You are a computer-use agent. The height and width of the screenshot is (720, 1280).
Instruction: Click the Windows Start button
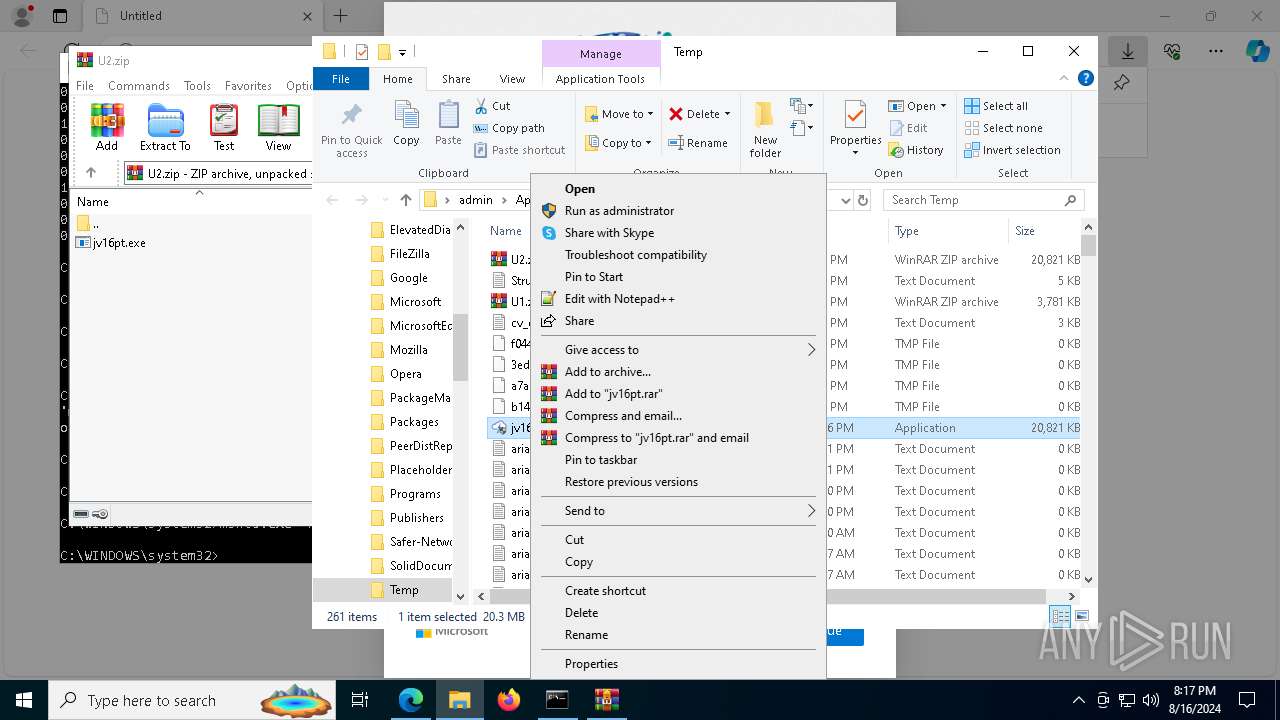[23, 700]
